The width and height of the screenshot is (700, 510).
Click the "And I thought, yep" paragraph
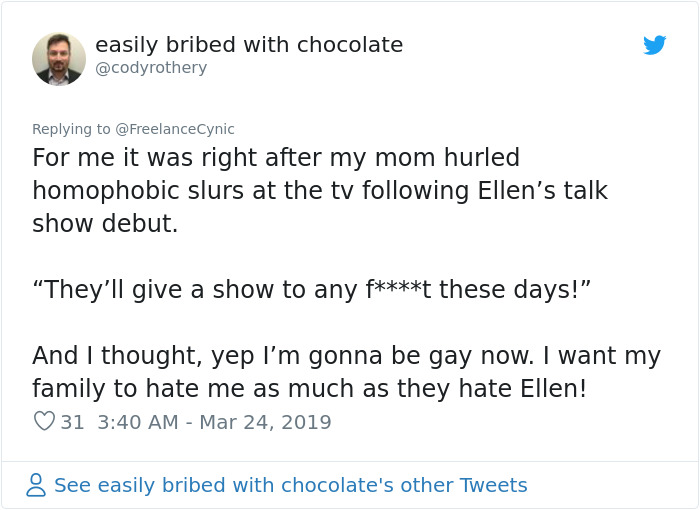point(346,372)
